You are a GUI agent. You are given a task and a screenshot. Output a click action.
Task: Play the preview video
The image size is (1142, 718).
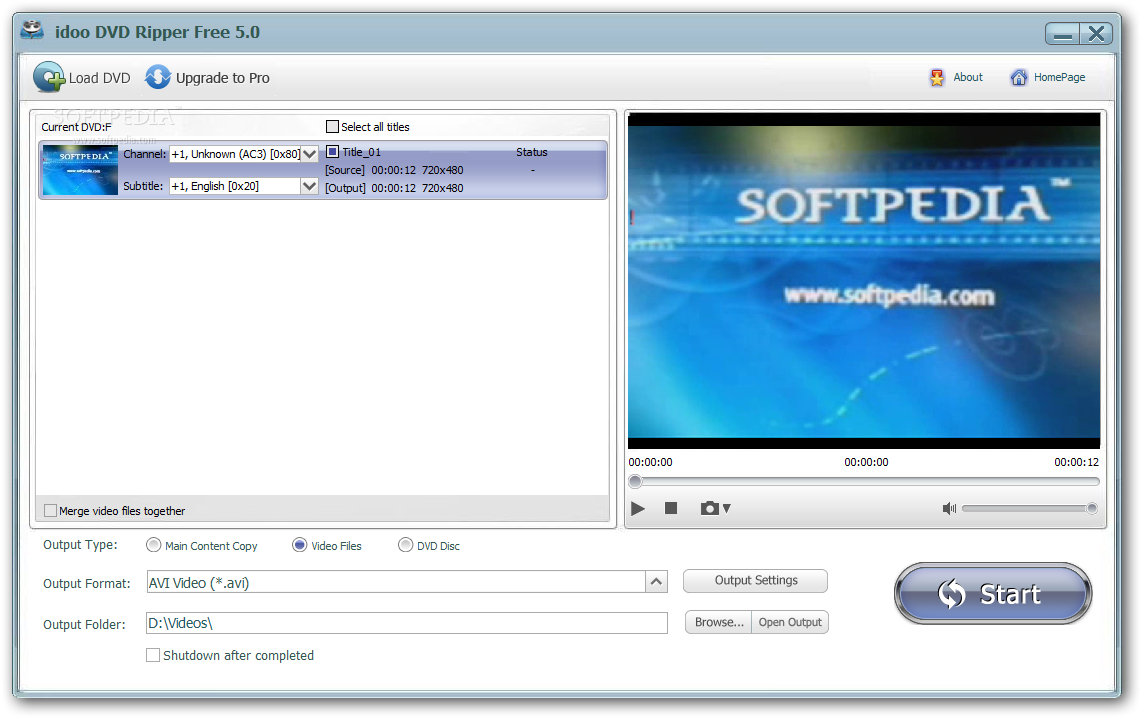638,508
